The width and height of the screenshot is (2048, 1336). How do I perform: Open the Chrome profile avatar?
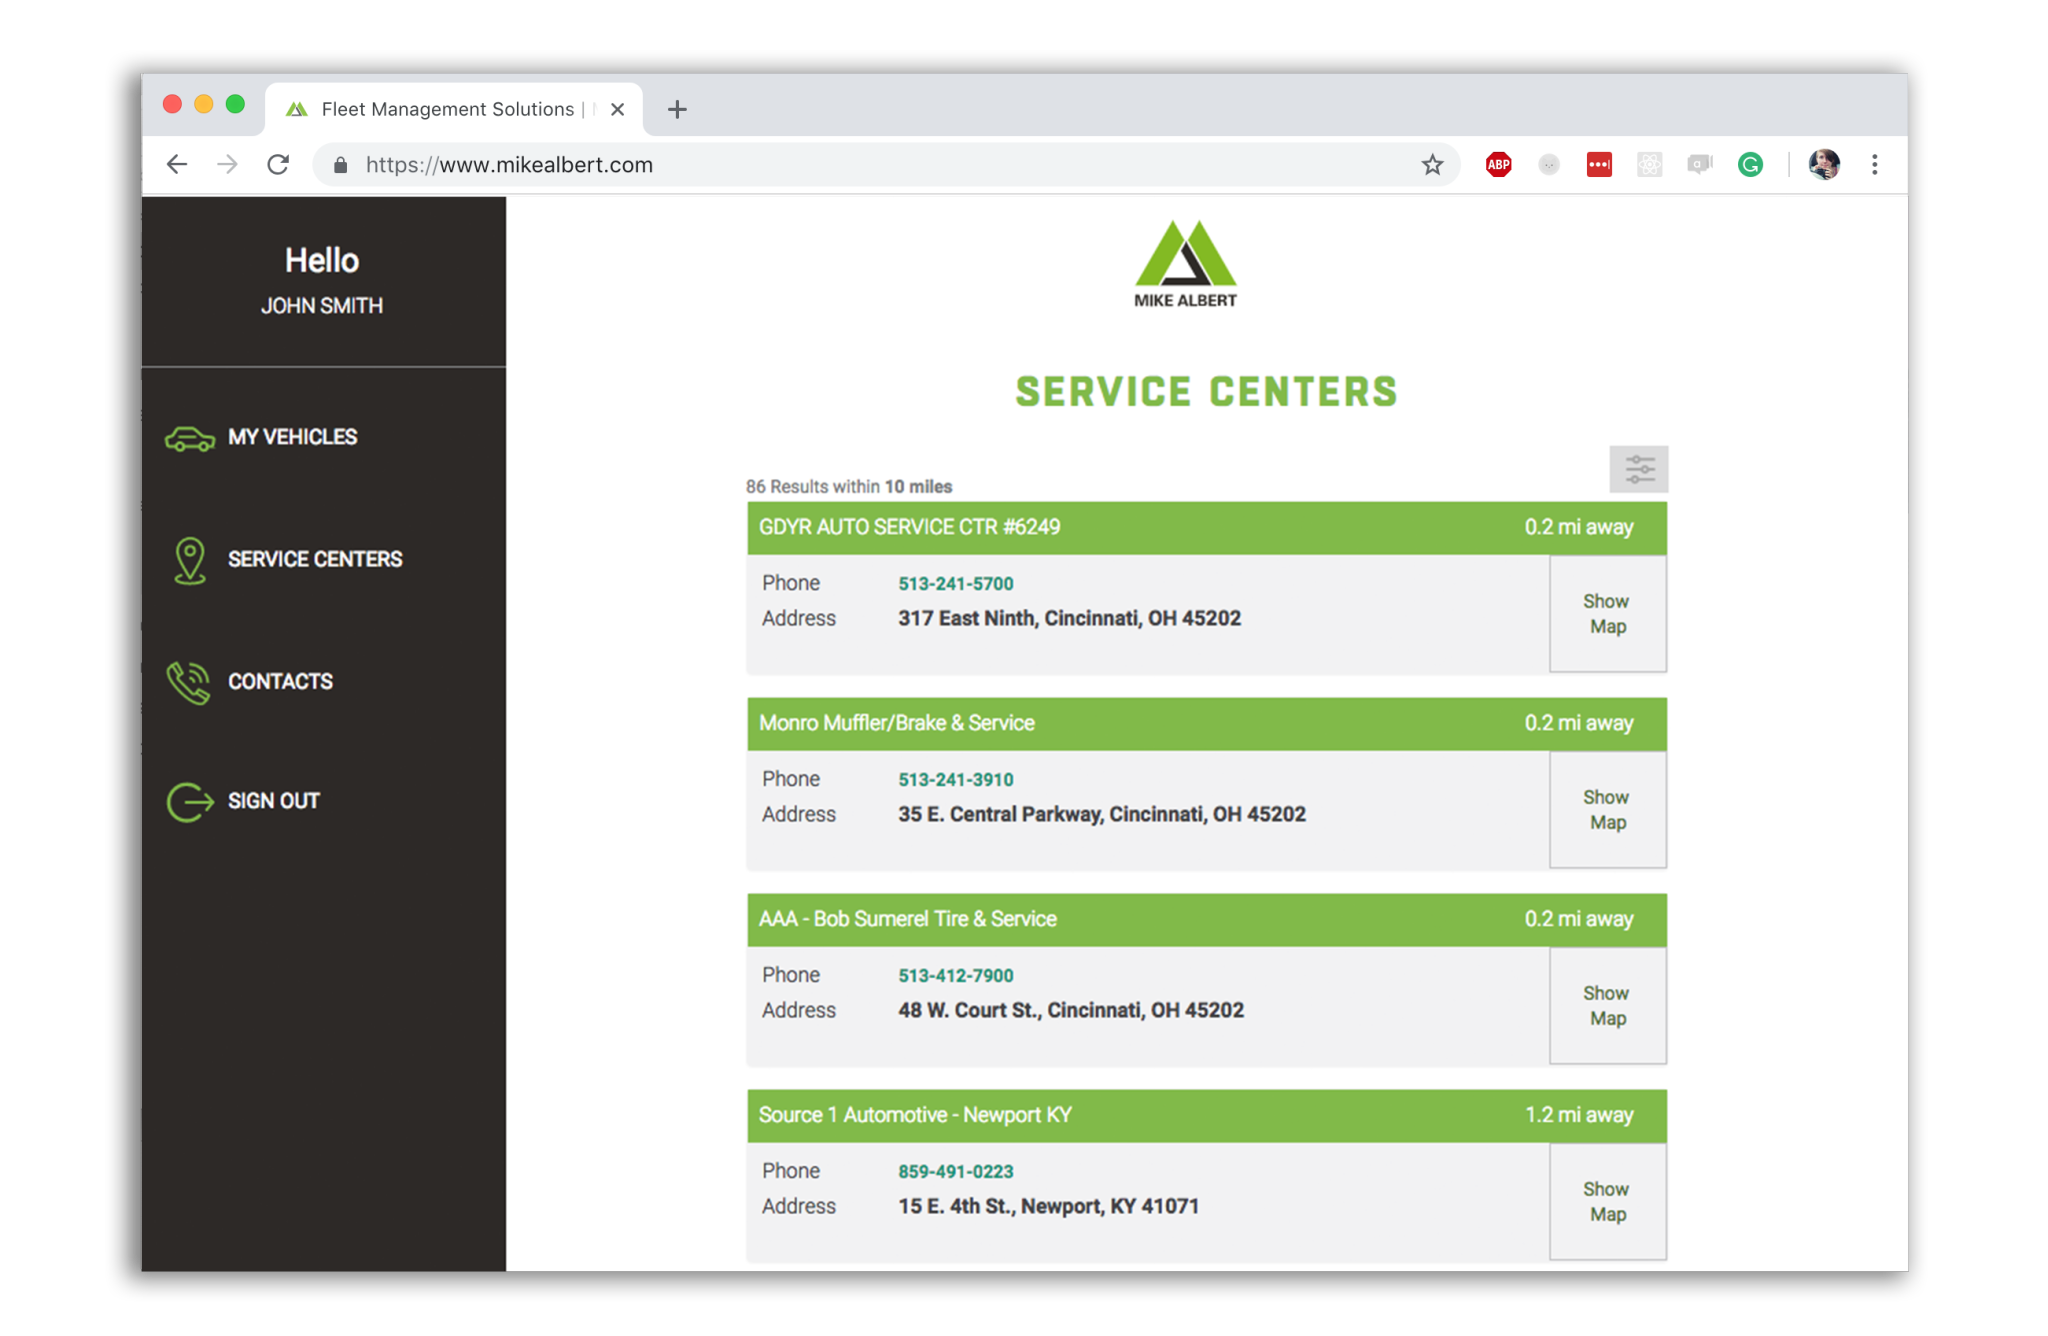(1824, 165)
